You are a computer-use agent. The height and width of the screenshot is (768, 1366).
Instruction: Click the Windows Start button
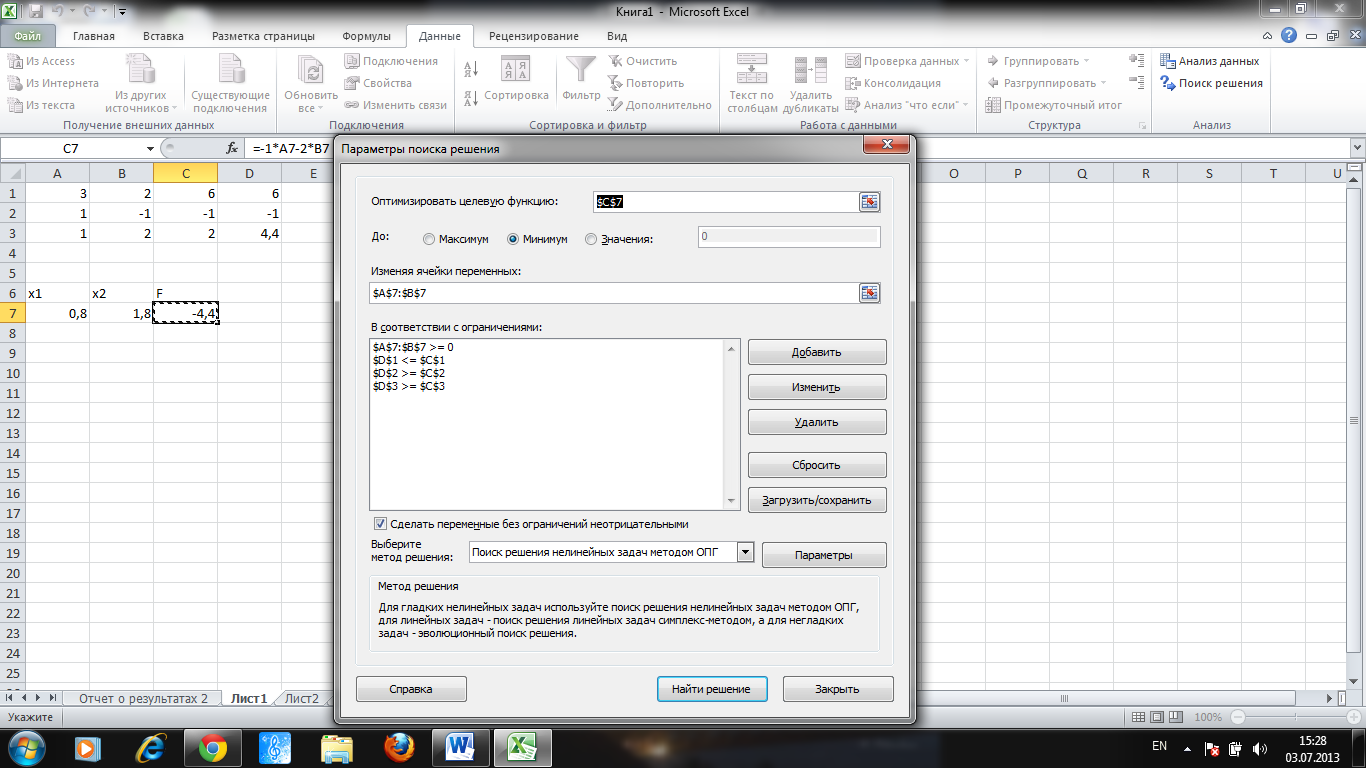coord(27,747)
